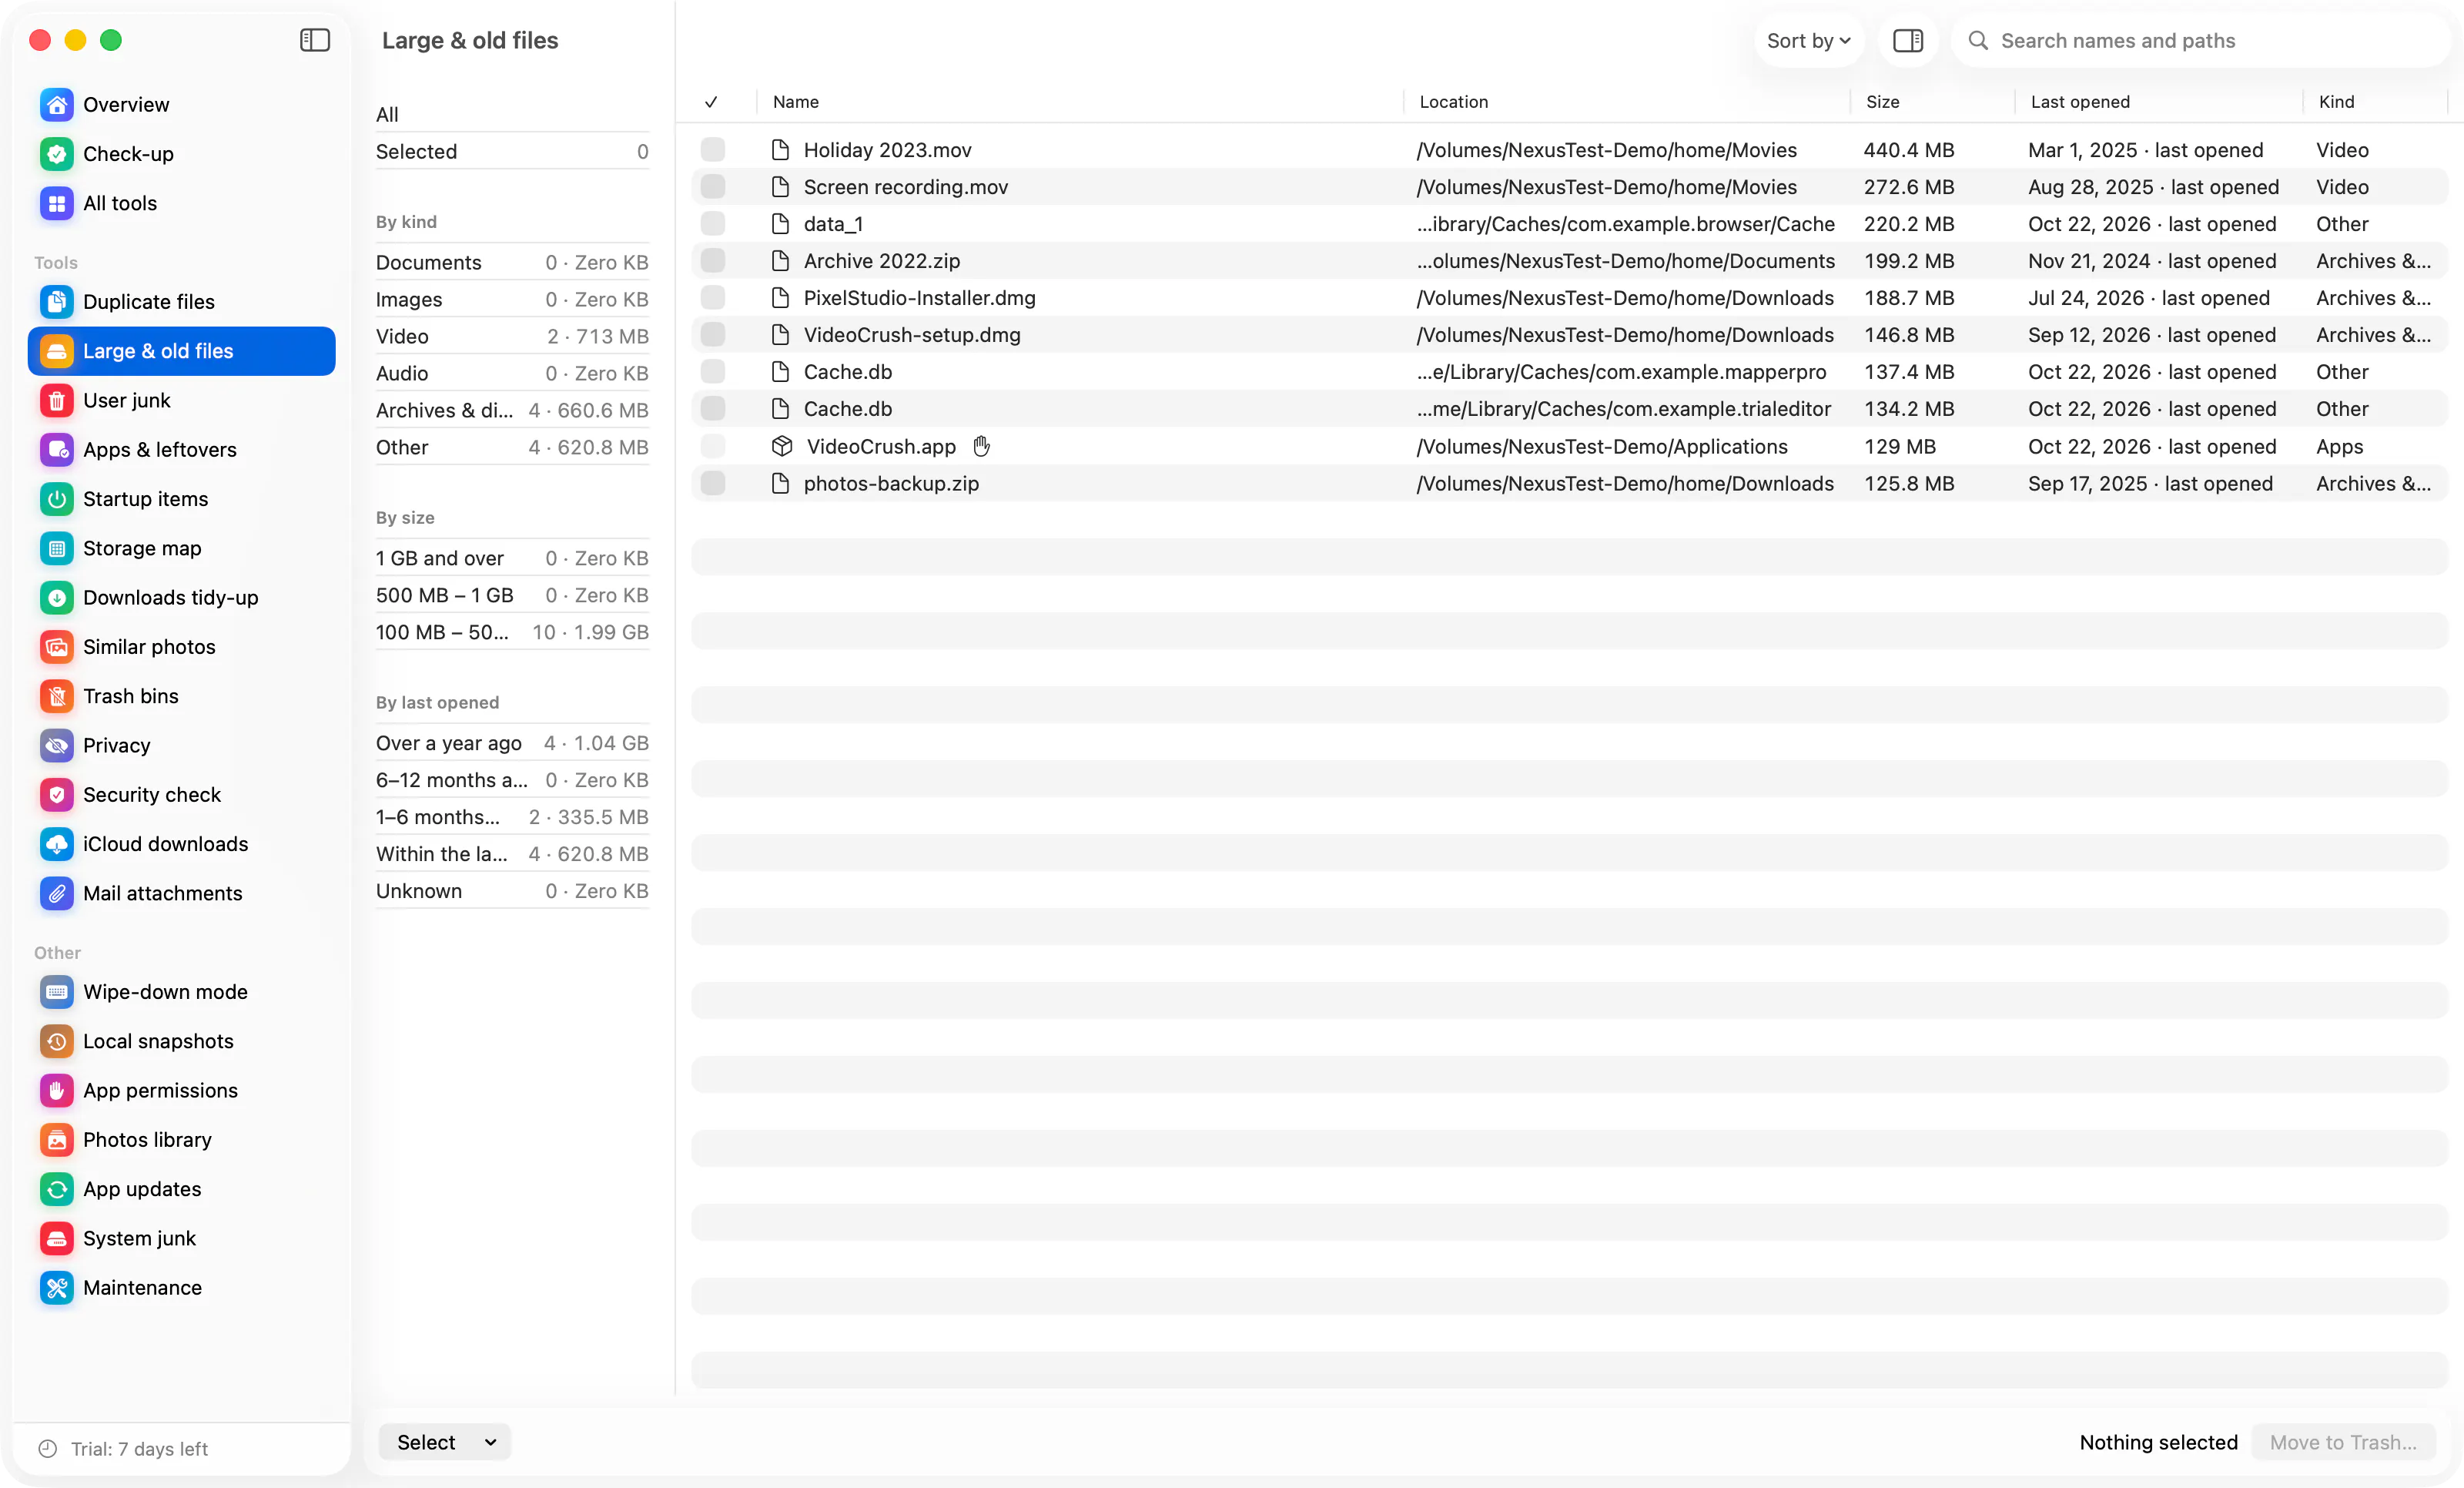Click the checkmark column header
Screen dimensions: 2464x1488
point(711,102)
